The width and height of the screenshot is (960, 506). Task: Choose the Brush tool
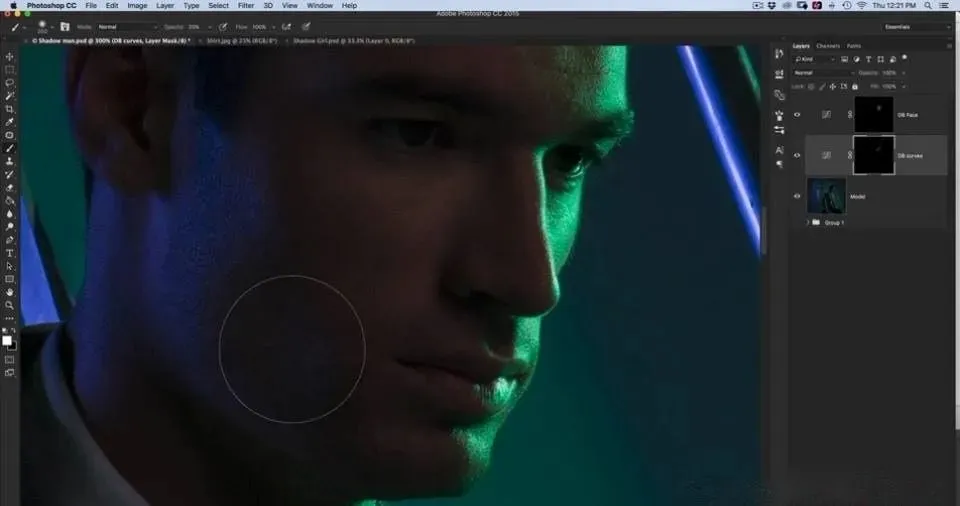(10, 148)
